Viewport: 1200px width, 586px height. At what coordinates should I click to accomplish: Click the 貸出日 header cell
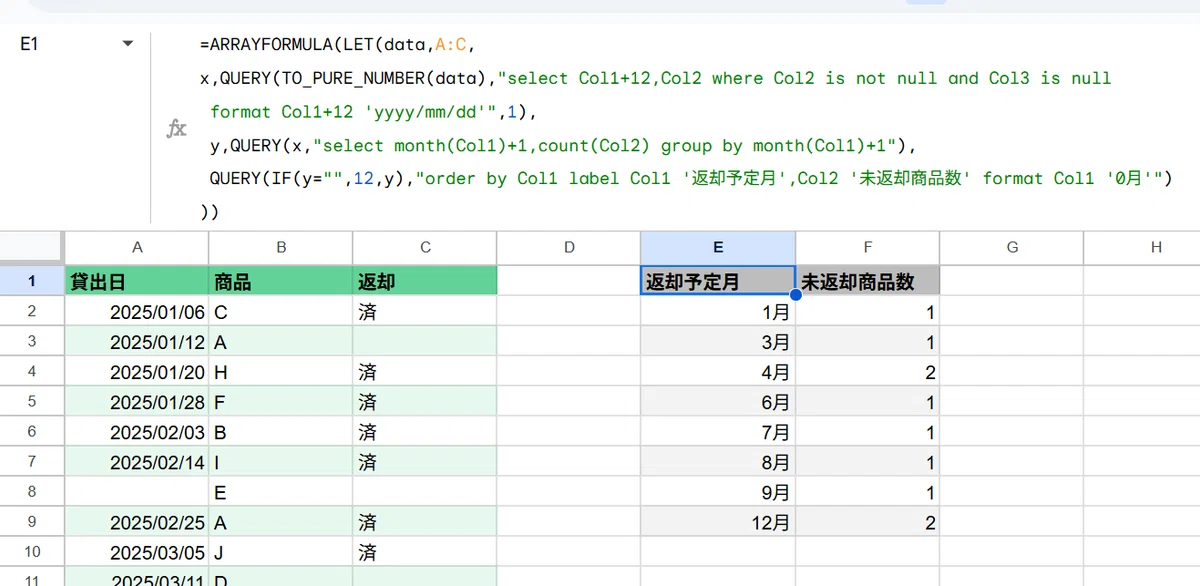(137, 281)
